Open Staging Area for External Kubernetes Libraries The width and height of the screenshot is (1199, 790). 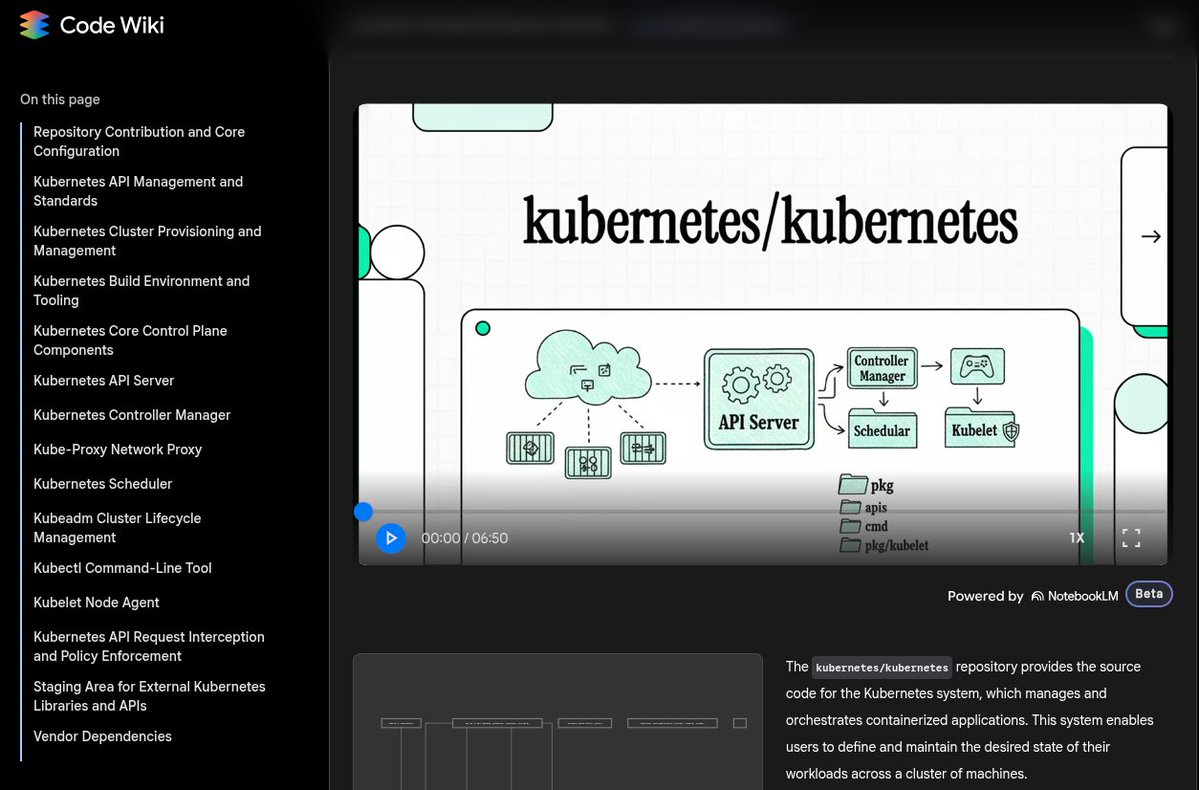point(149,696)
